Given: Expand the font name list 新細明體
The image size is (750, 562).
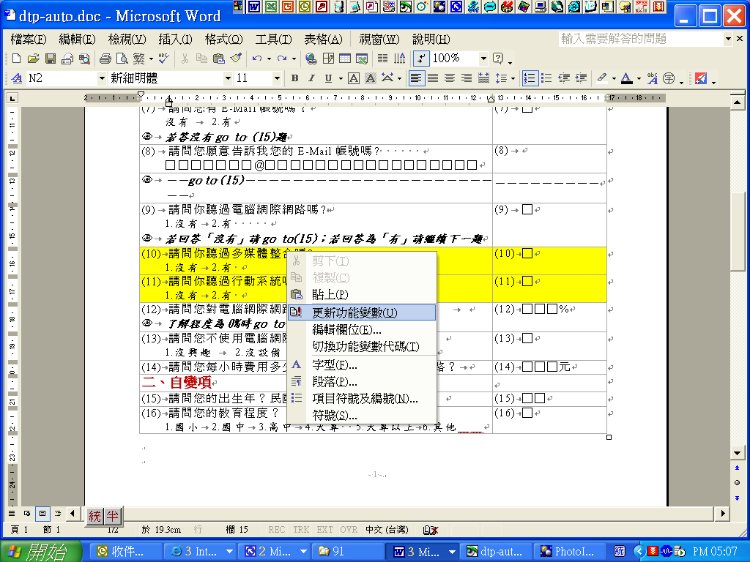Looking at the screenshot, I should tap(228, 78).
